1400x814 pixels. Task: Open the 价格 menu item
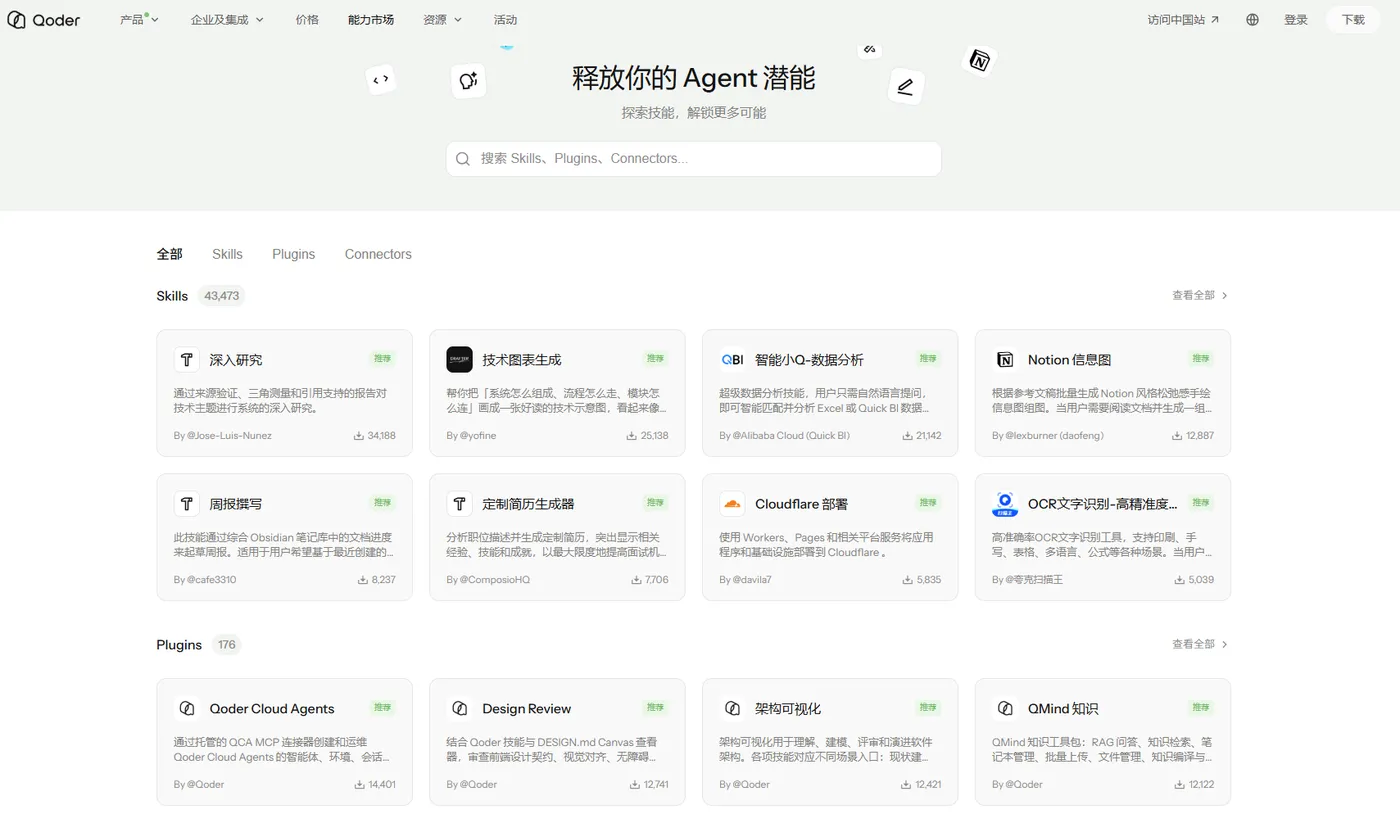coord(307,20)
